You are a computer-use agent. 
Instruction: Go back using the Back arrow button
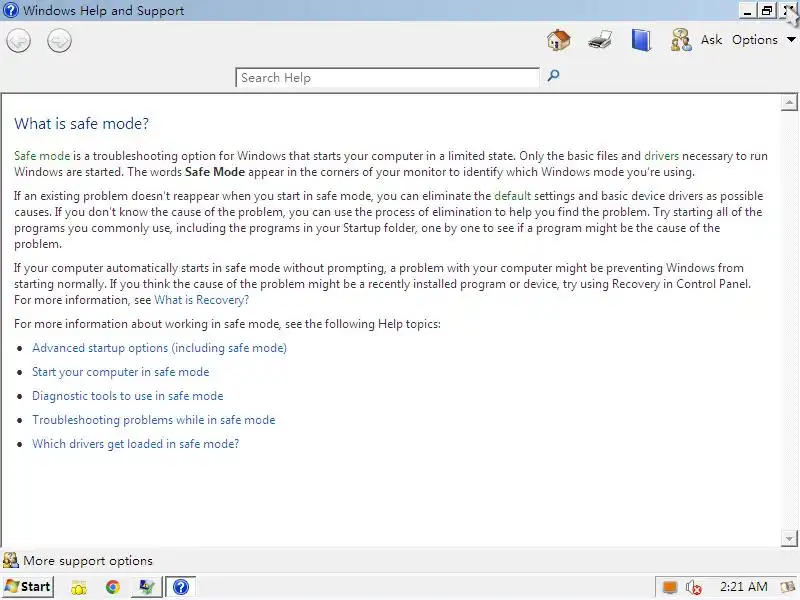pos(18,41)
